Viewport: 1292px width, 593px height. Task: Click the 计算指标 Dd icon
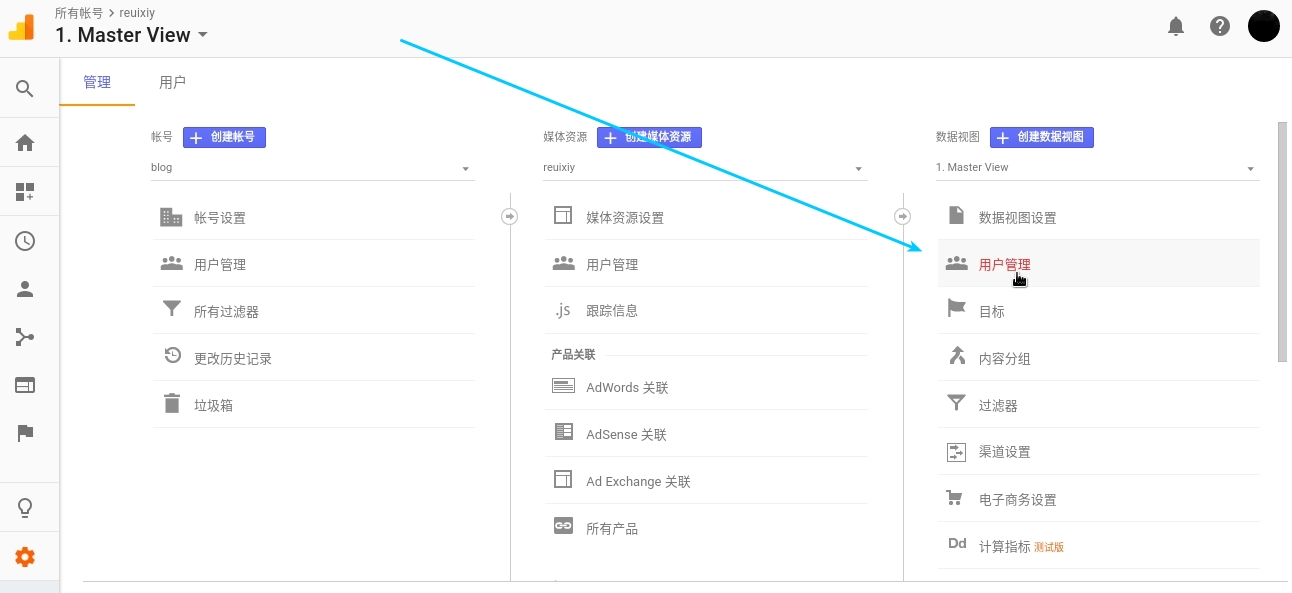(x=957, y=545)
